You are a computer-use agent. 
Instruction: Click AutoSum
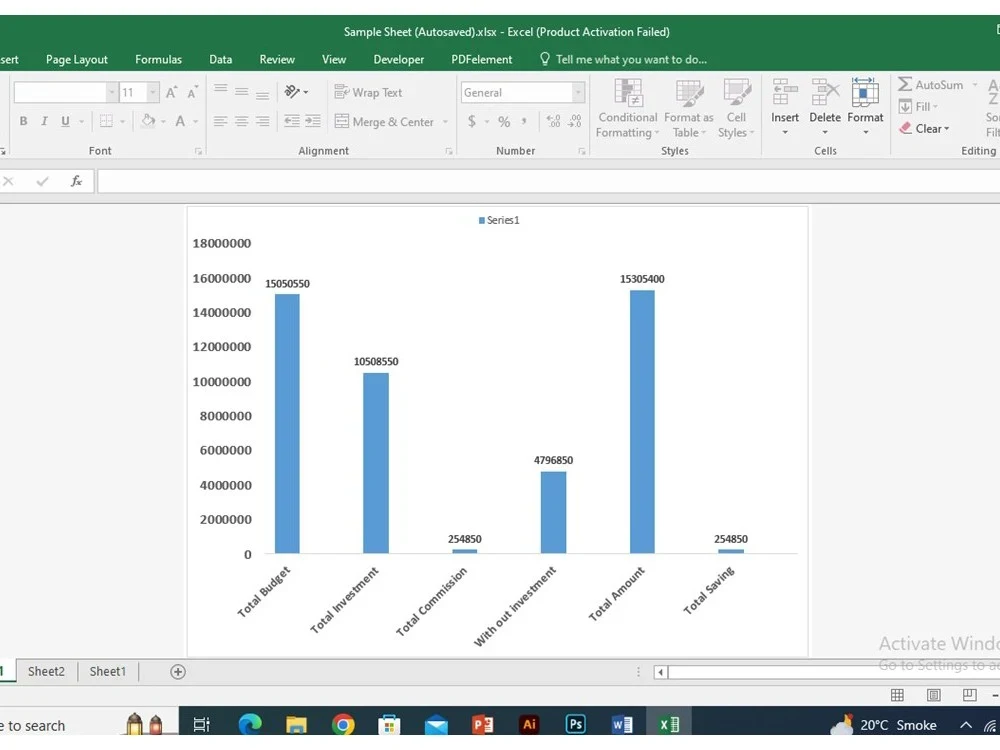click(930, 85)
